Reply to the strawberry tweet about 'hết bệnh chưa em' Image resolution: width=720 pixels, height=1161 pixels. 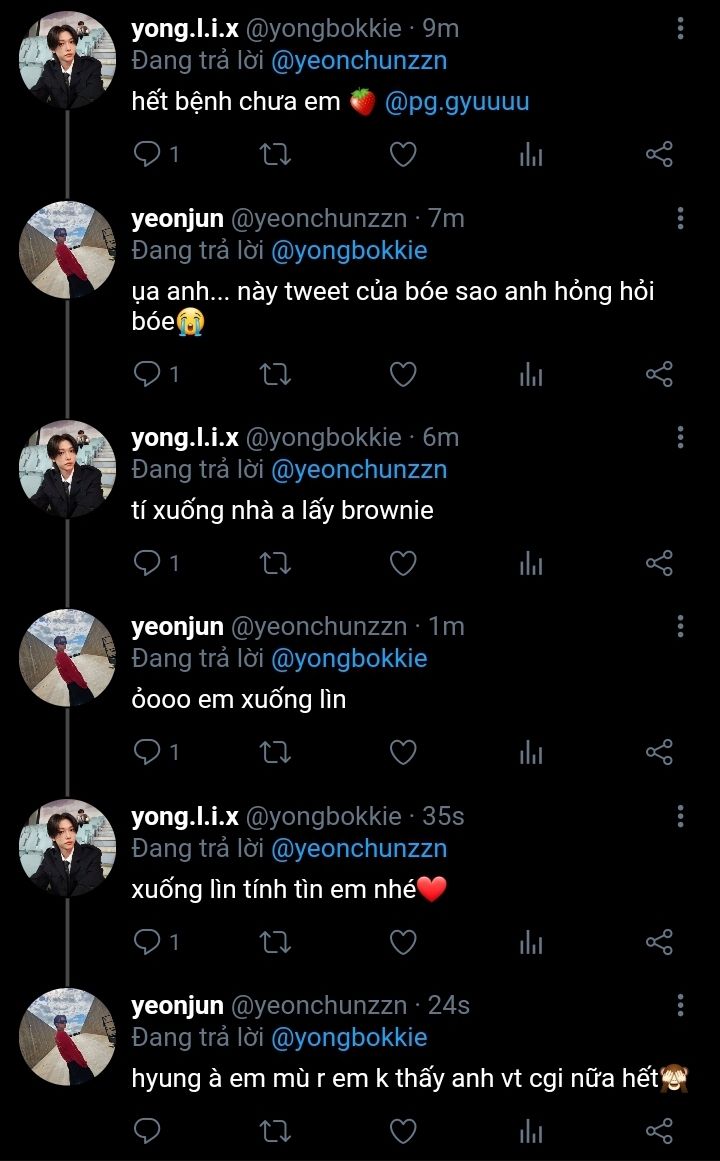[x=148, y=154]
